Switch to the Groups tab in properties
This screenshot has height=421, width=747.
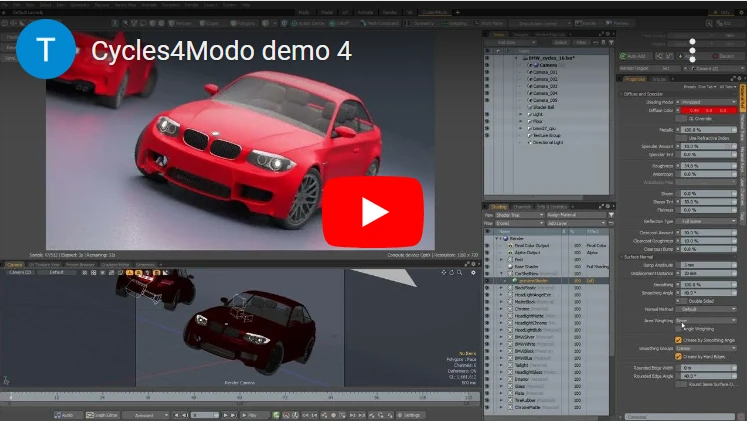click(x=659, y=79)
